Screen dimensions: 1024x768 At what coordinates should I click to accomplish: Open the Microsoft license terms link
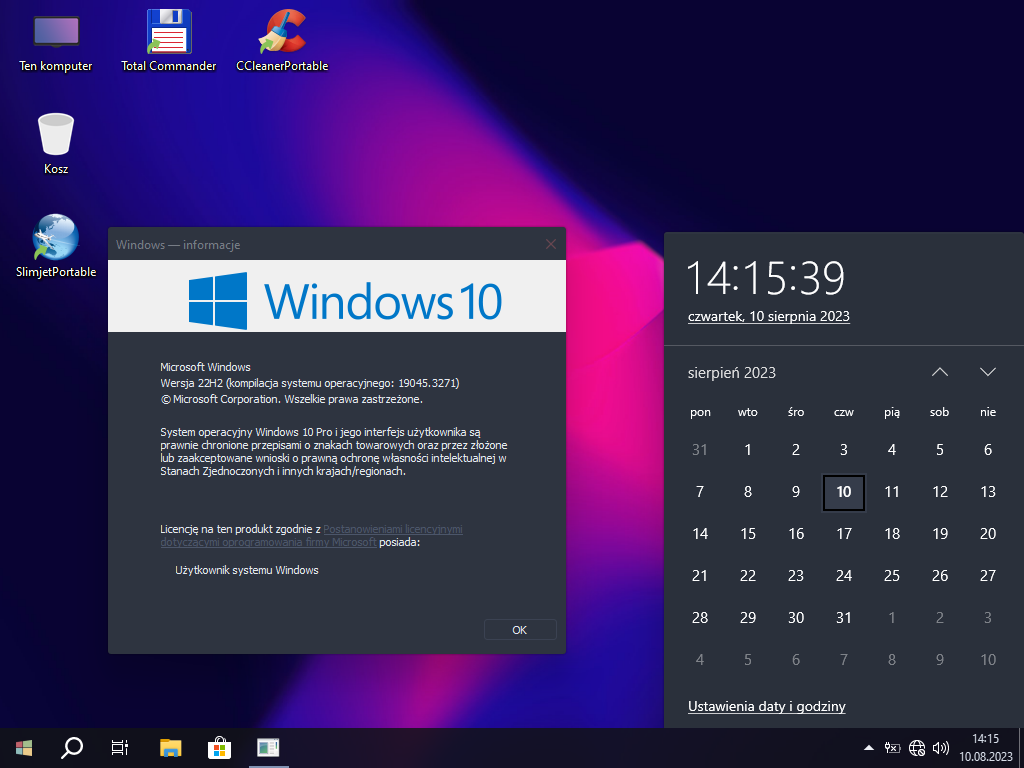click(392, 529)
